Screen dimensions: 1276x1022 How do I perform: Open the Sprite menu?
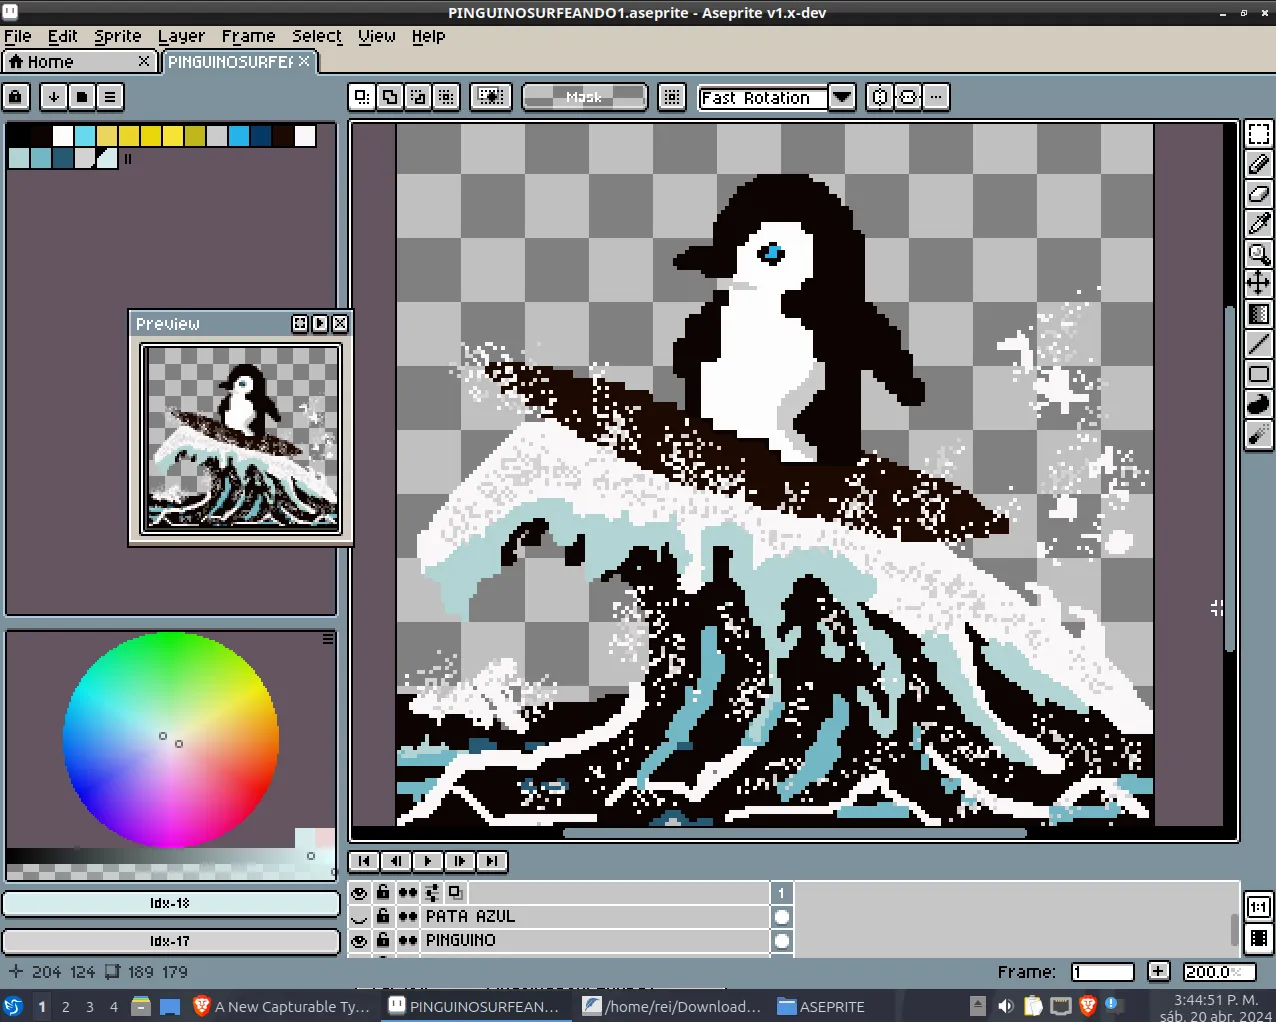[118, 36]
